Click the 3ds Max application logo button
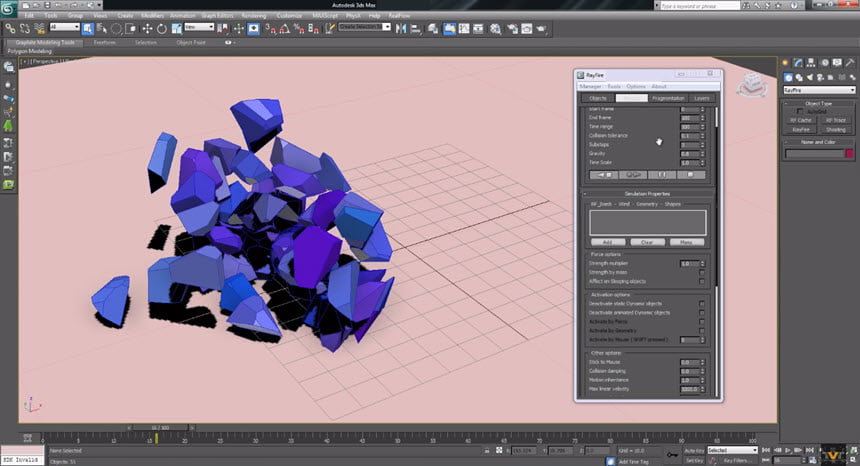860x466 pixels. tap(8, 9)
